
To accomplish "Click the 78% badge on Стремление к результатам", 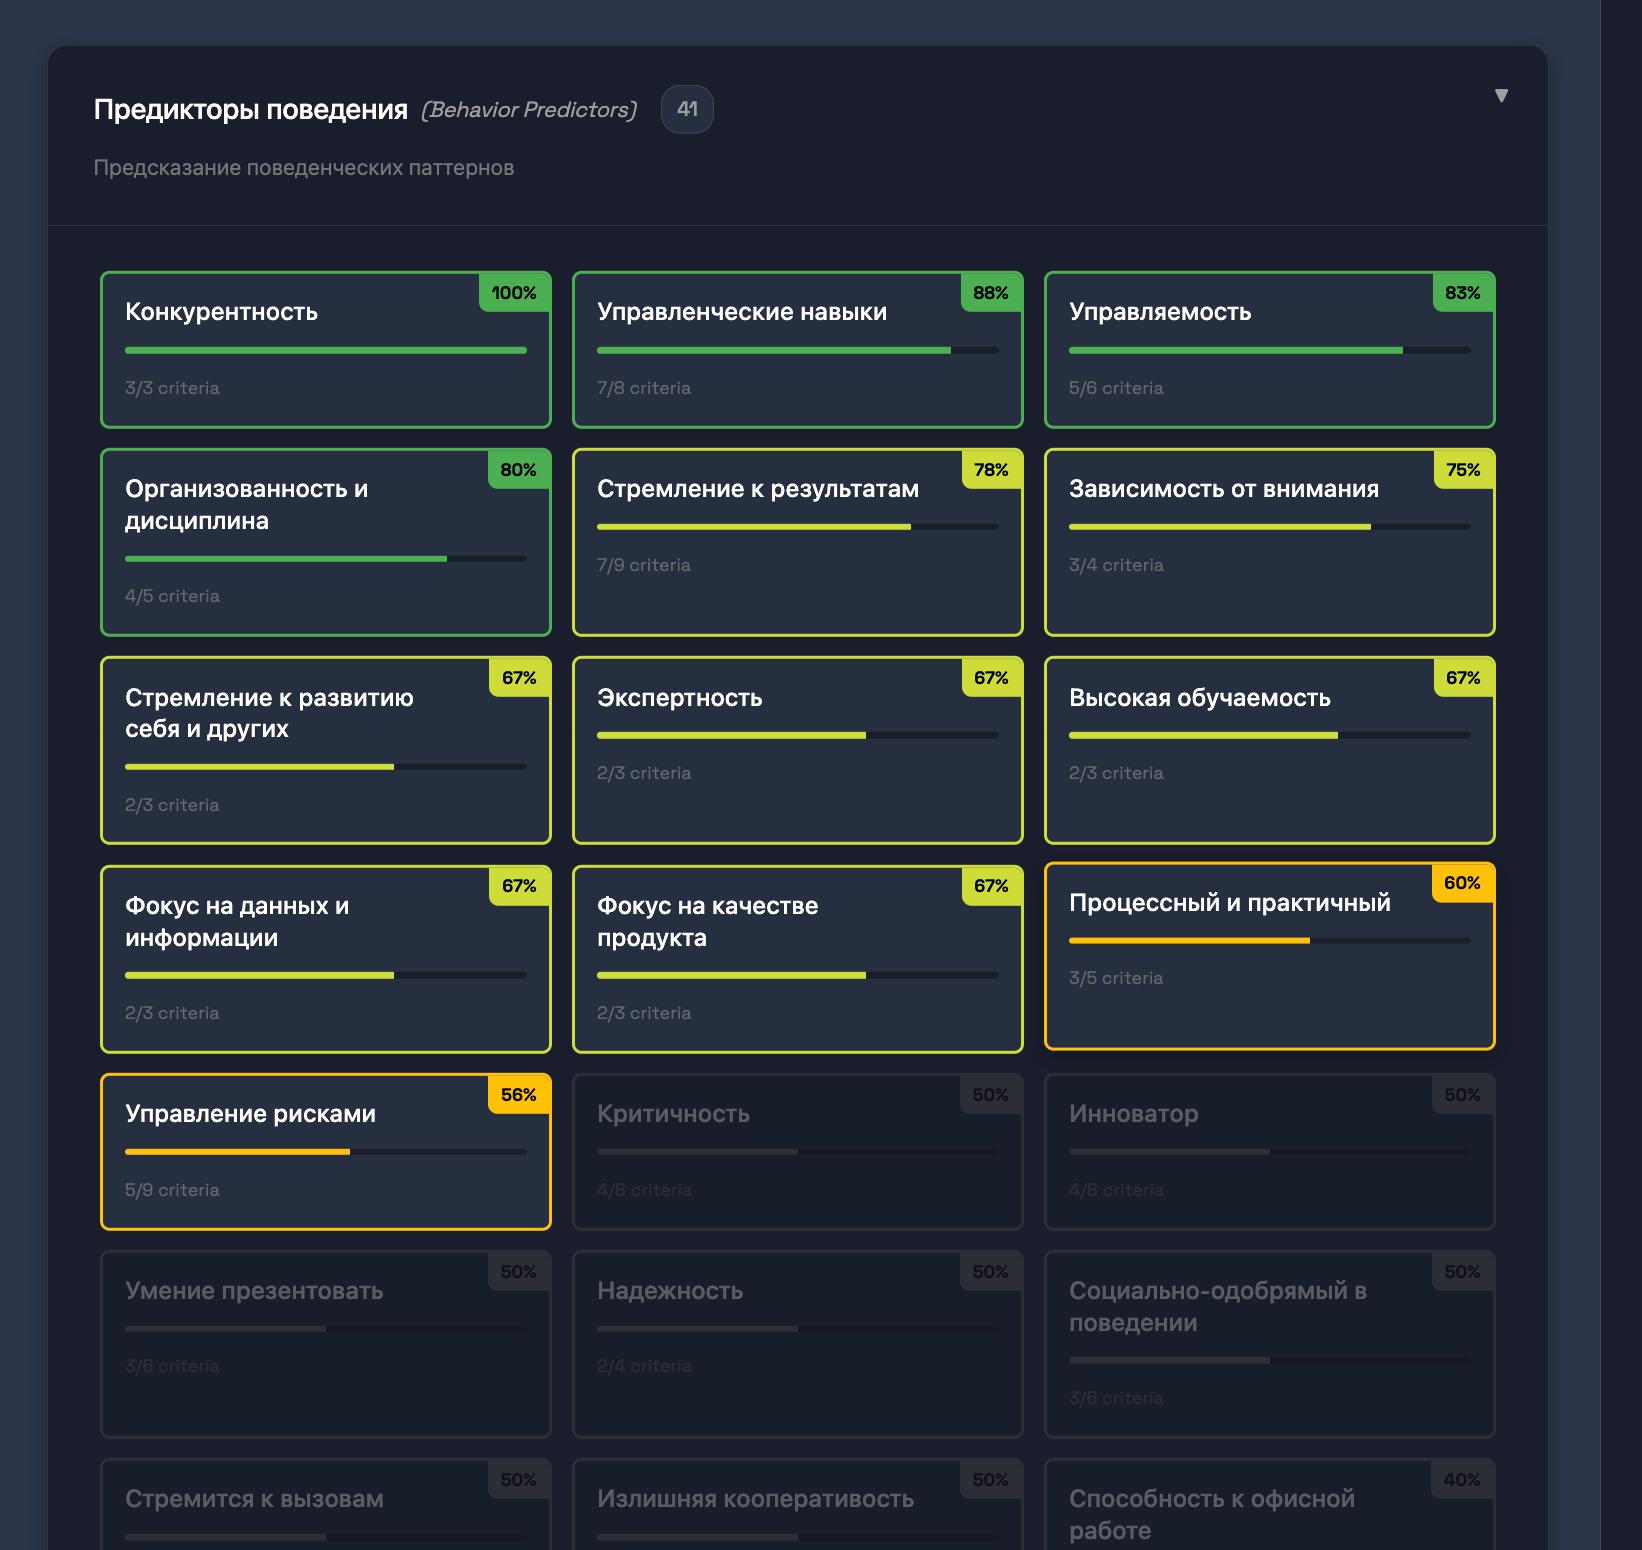I will point(990,470).
